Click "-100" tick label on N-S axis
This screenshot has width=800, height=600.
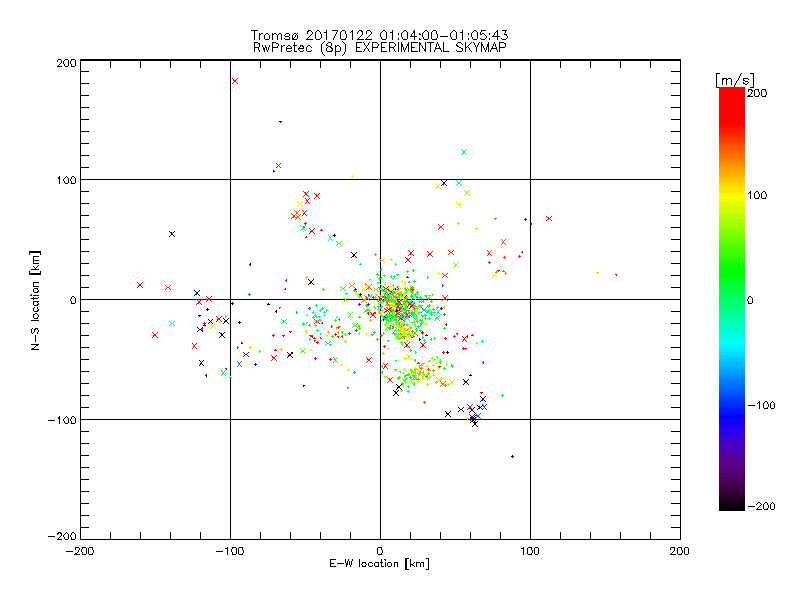pos(62,420)
